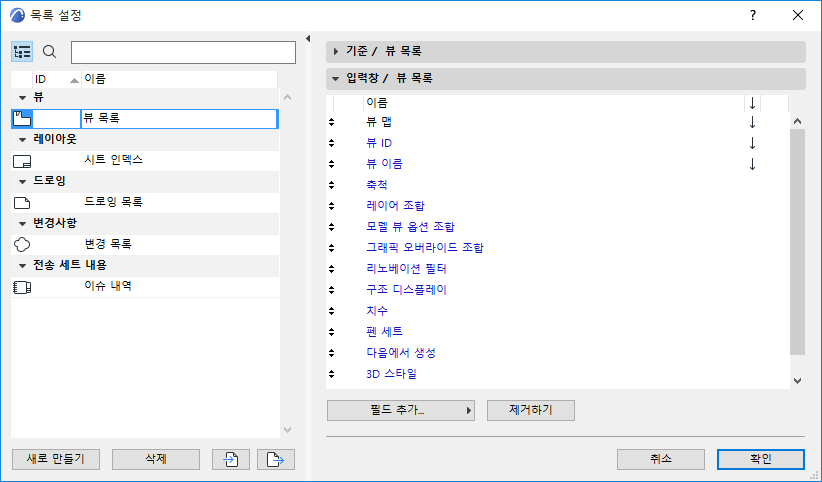Open the 필드 추가... dropdown
Image resolution: width=822 pixels, height=482 pixels.
click(x=401, y=410)
